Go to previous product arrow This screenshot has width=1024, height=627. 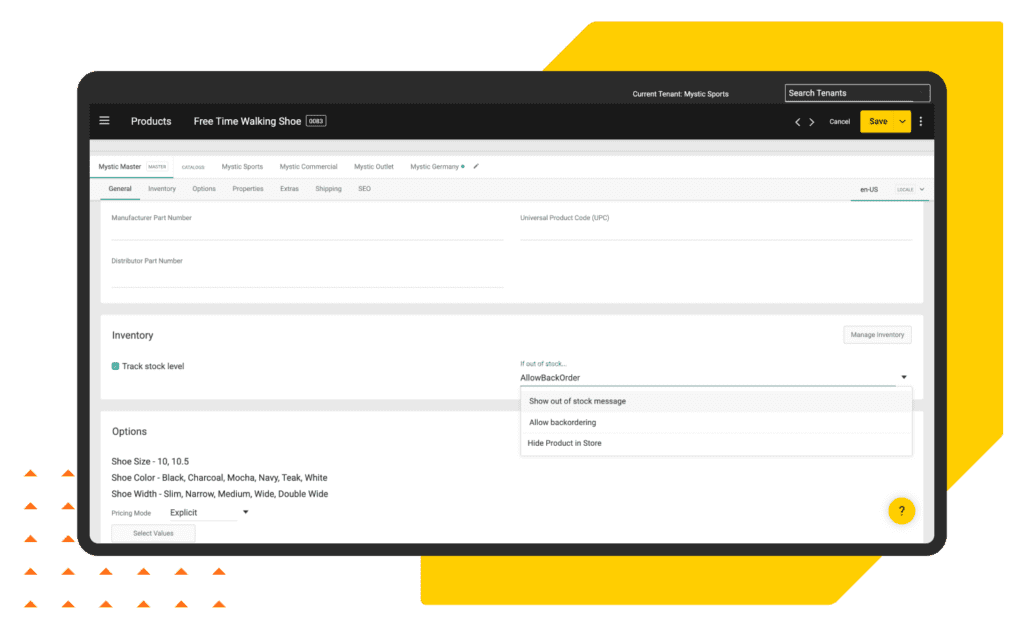click(x=797, y=122)
